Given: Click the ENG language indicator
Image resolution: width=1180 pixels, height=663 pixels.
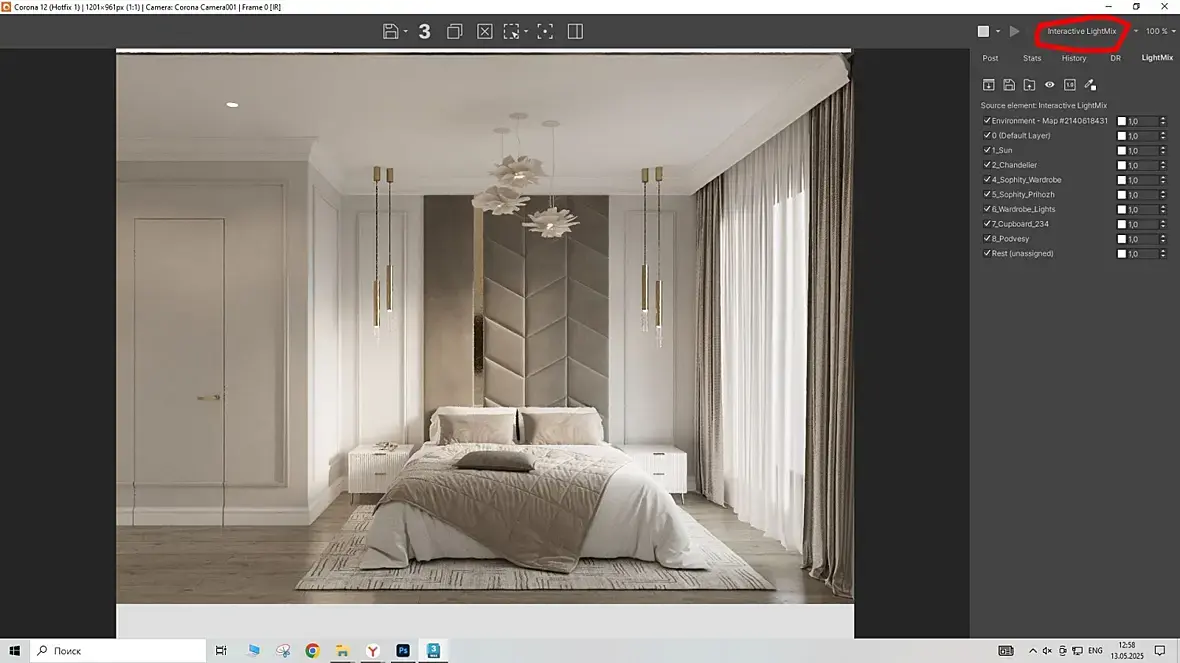Looking at the screenshot, I should click(x=1096, y=651).
